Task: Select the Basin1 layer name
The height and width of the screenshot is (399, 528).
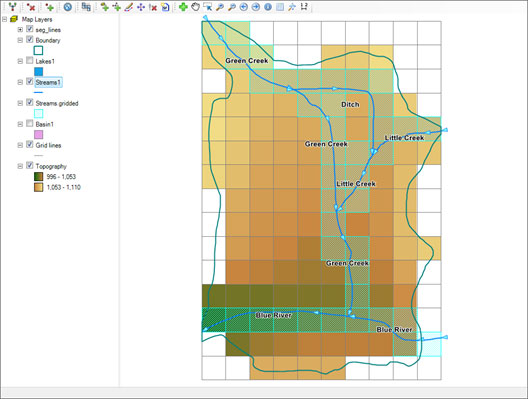Action: [x=44, y=124]
